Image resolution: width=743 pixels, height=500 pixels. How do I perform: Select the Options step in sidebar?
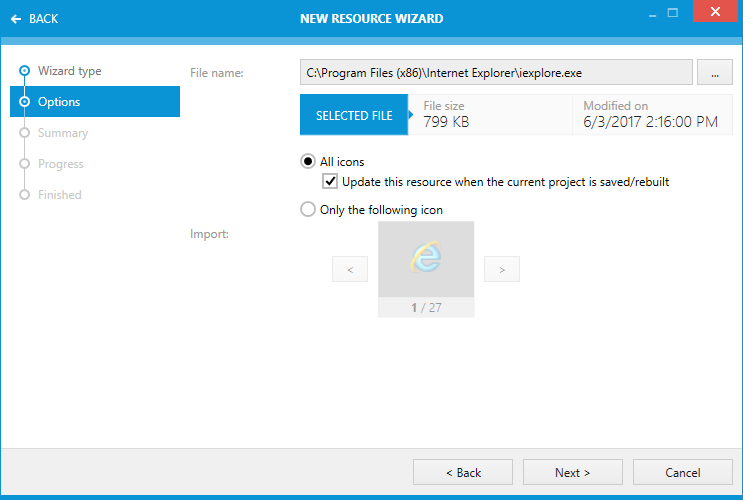point(59,102)
